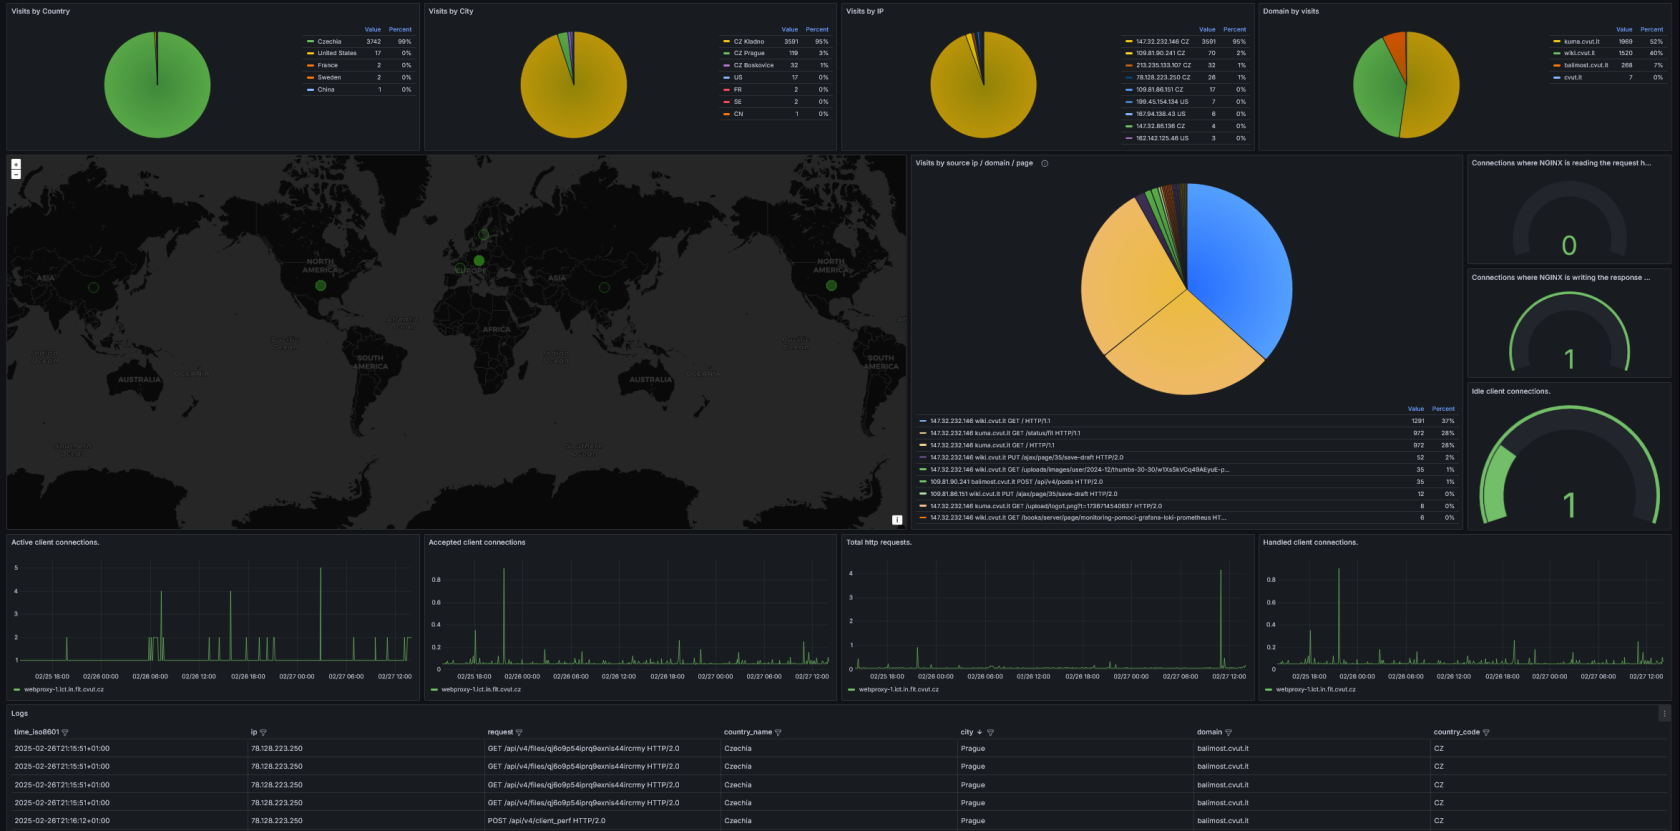This screenshot has height=831, width=1680.
Task: Open the Visits by Country panel title
Action: click(41, 12)
